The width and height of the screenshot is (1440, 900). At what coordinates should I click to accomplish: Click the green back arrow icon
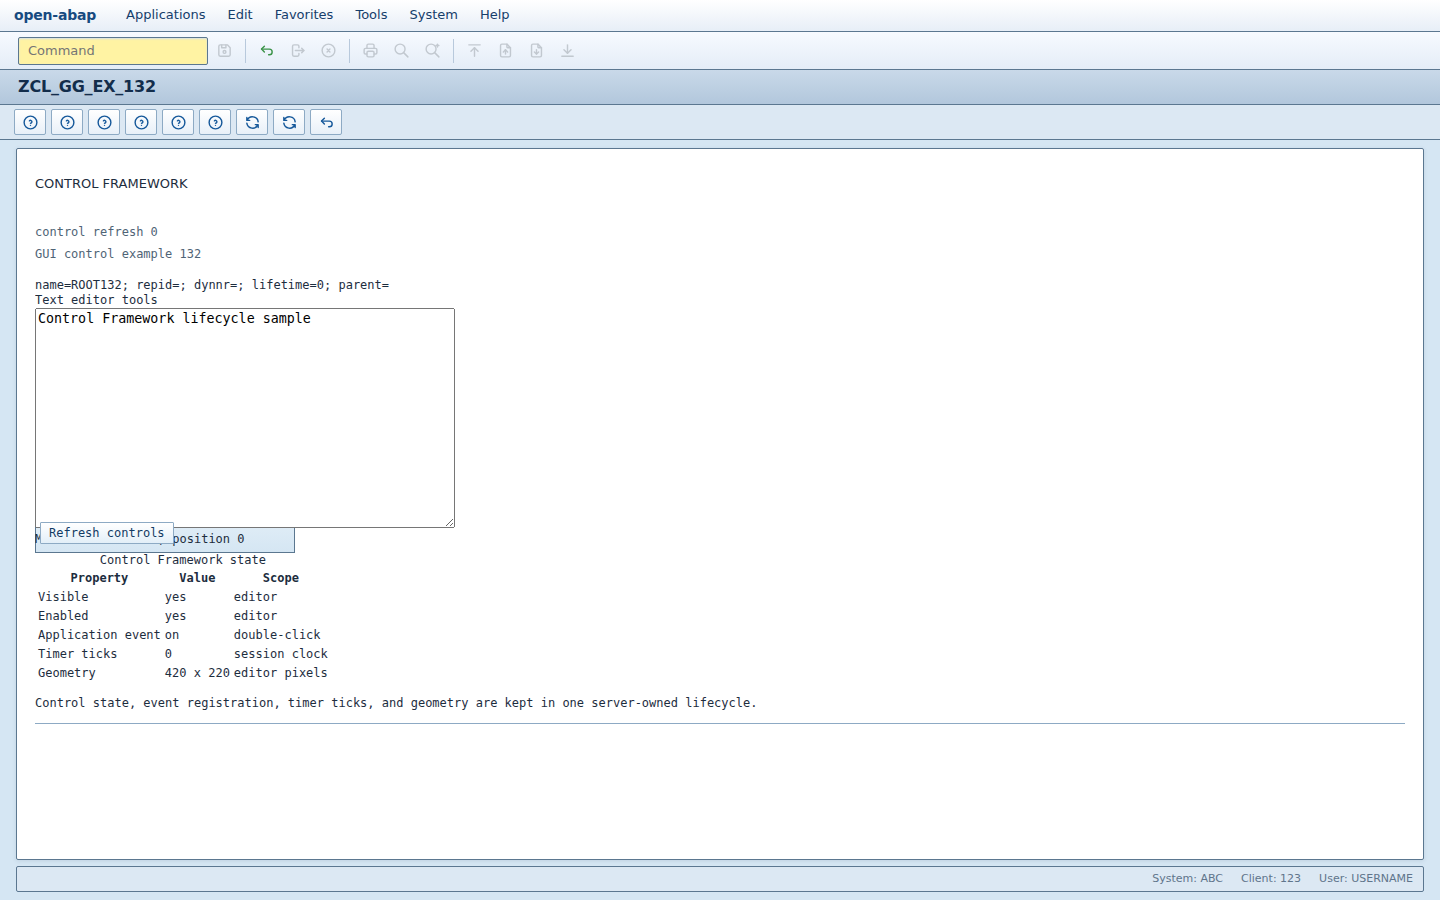click(x=267, y=51)
